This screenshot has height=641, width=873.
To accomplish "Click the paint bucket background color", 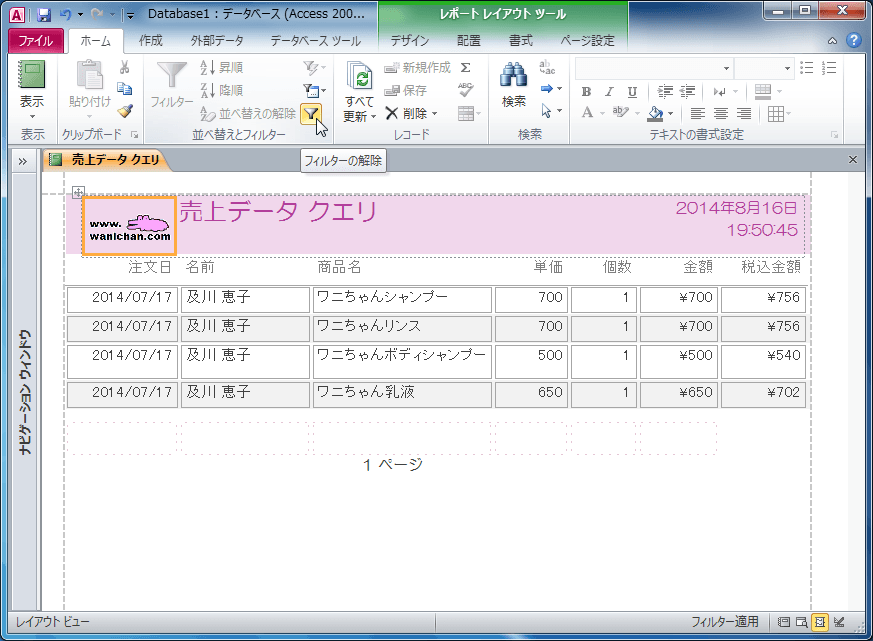I will [x=656, y=113].
